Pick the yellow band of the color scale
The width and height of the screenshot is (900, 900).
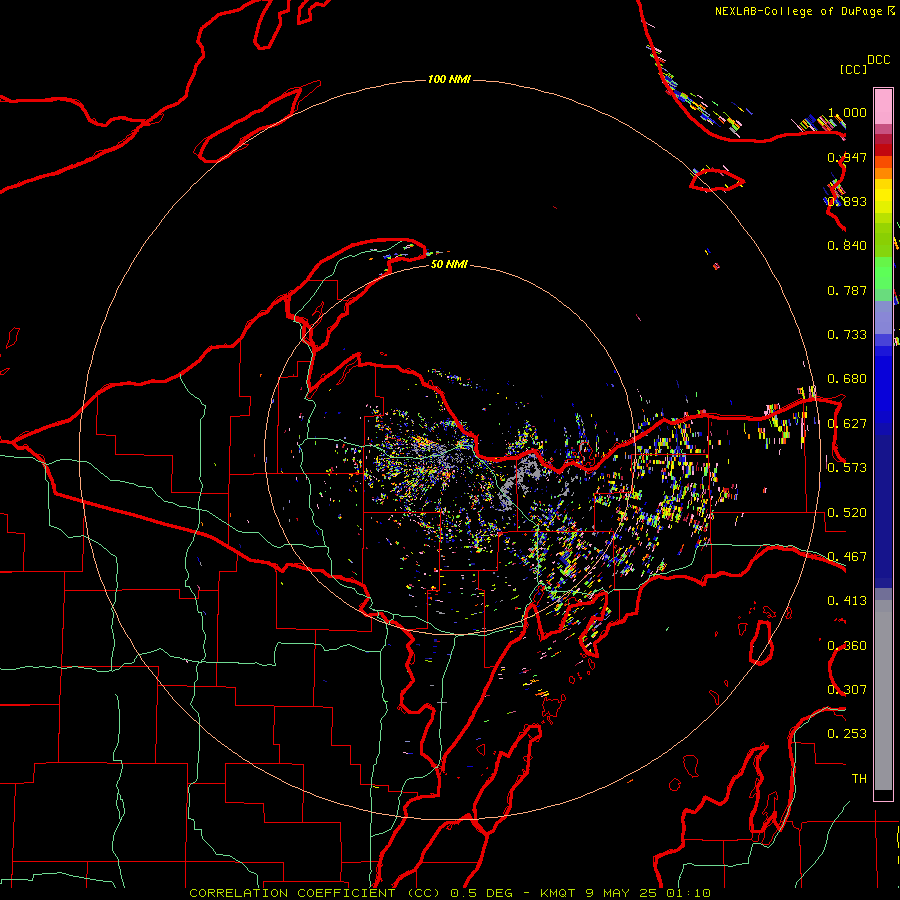883,198
